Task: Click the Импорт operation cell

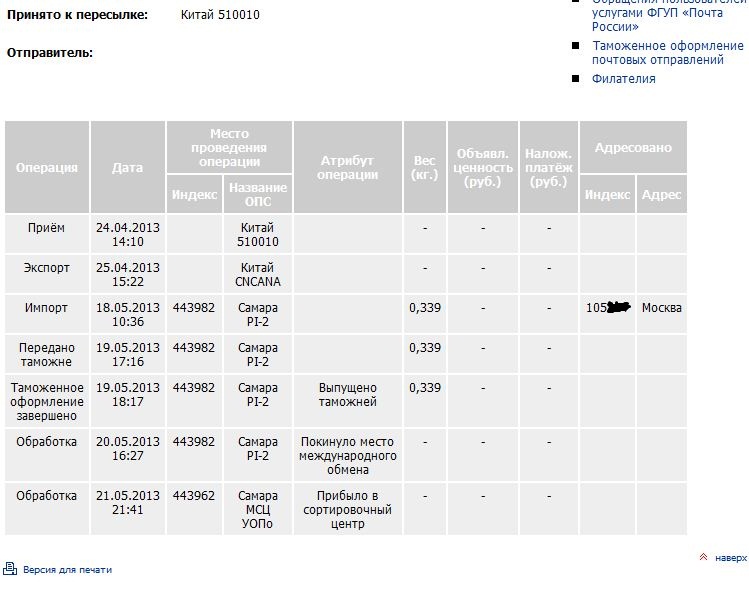Action: coord(47,314)
